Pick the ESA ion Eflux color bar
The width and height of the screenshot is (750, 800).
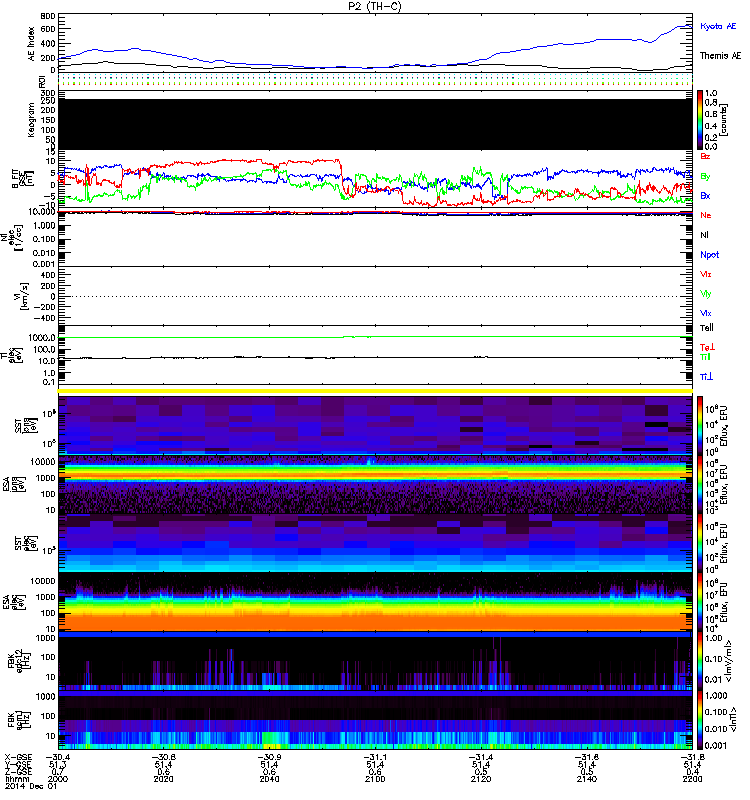pyautogui.click(x=700, y=484)
